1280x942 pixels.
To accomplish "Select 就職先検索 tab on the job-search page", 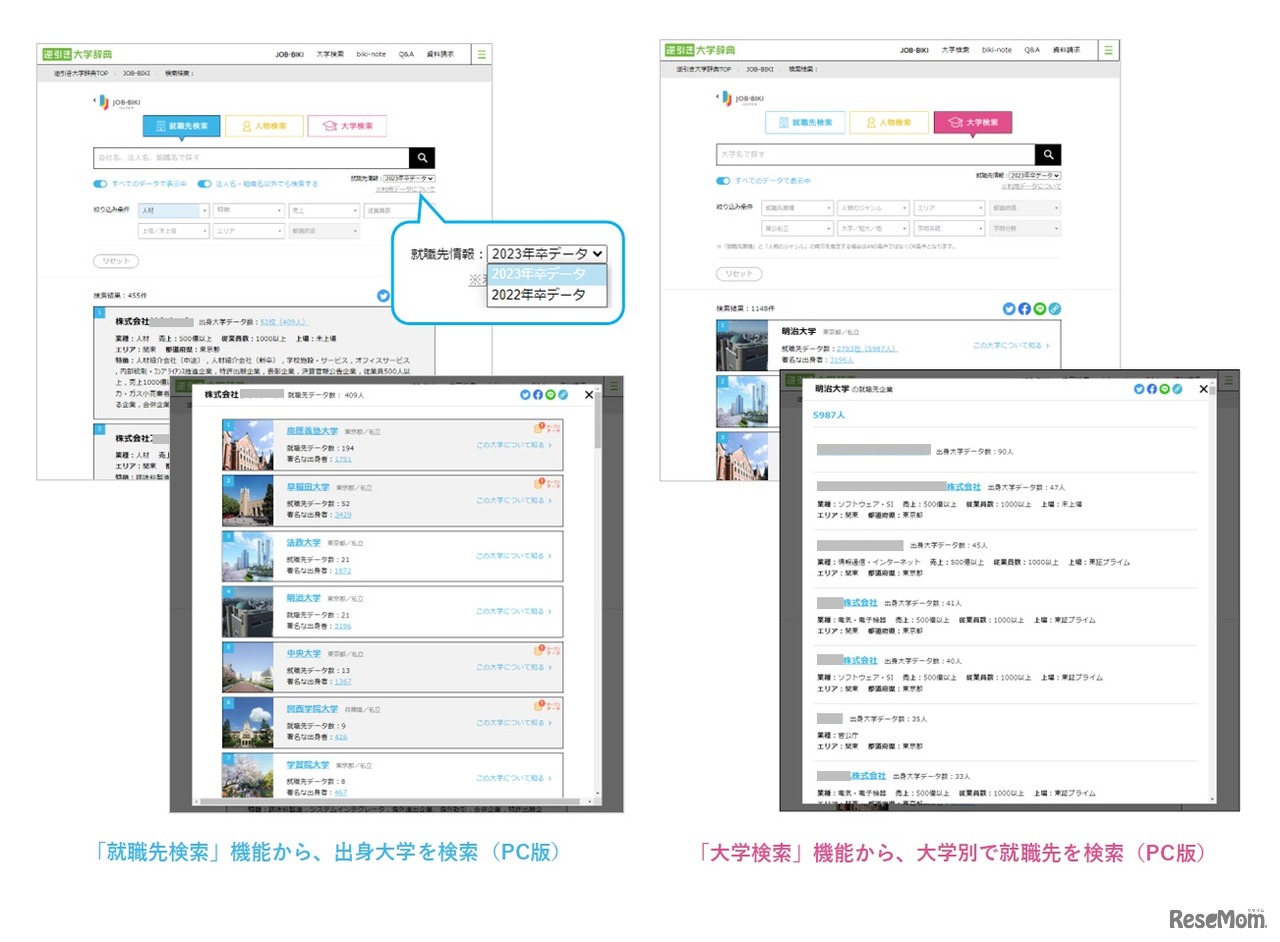I will point(181,126).
